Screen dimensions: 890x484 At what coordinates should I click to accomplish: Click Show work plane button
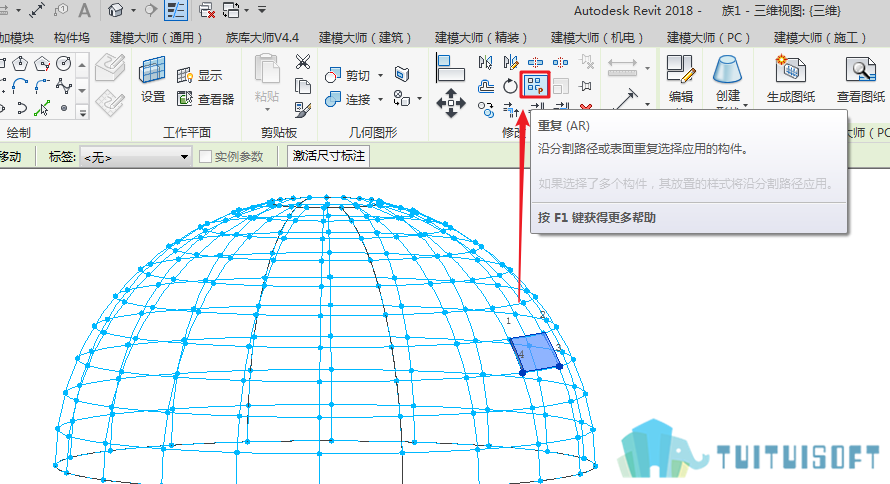[x=199, y=75]
